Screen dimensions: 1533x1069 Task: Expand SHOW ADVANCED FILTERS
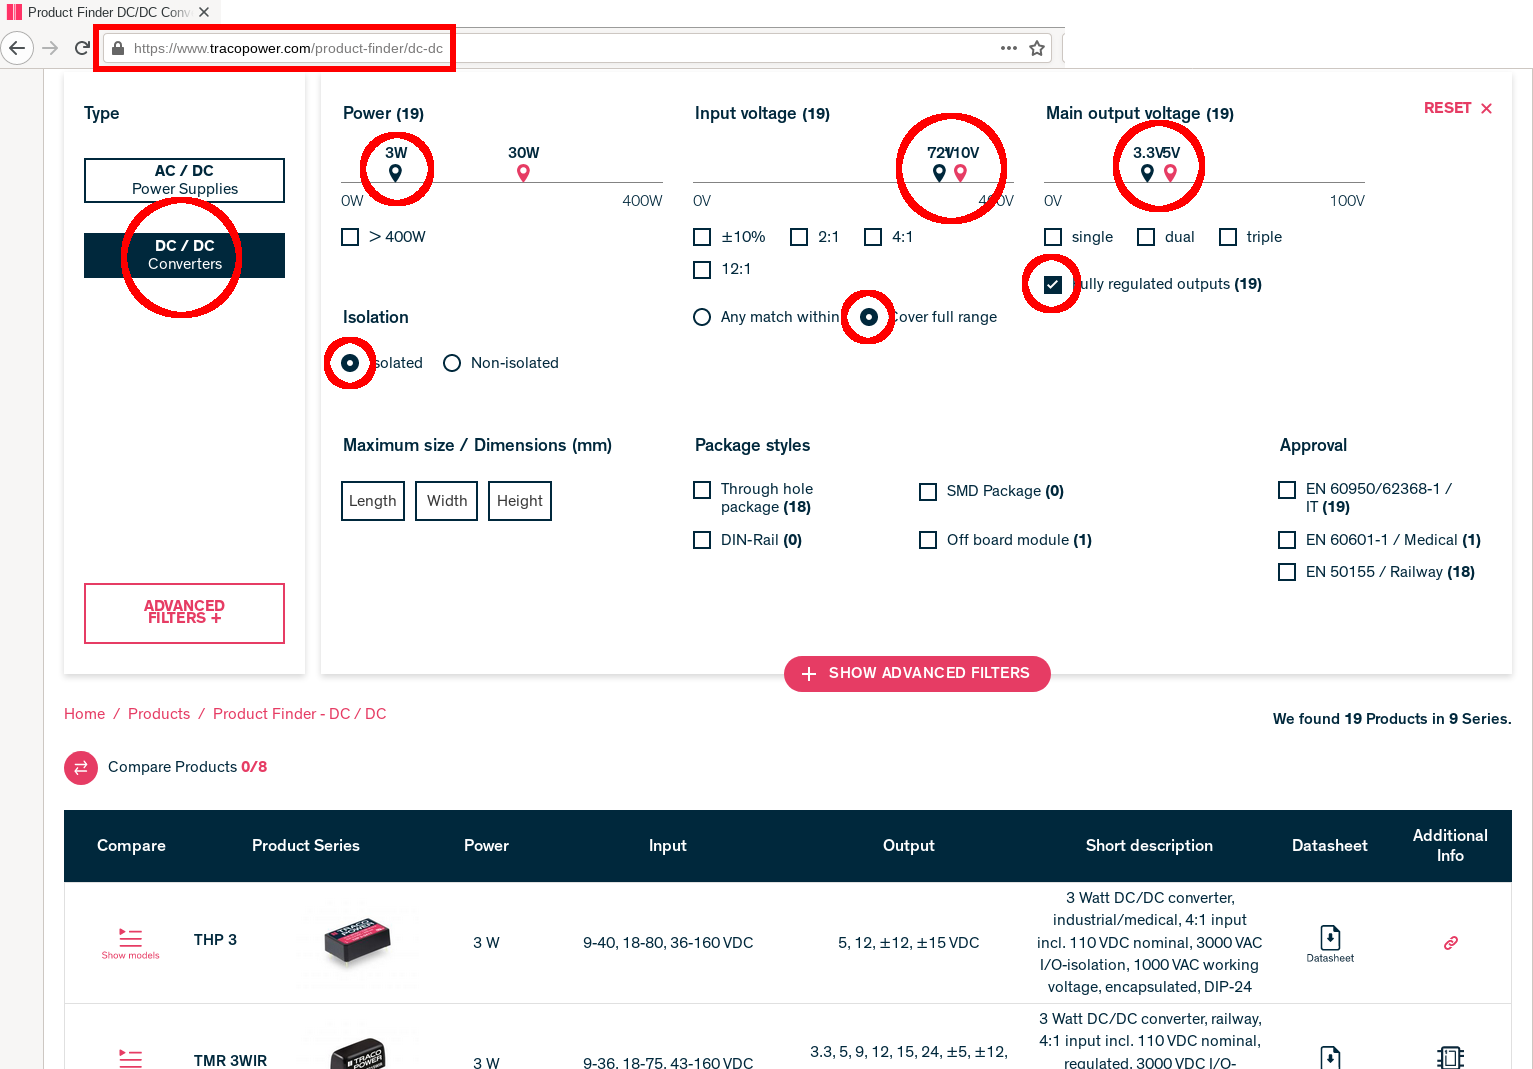[x=917, y=674]
